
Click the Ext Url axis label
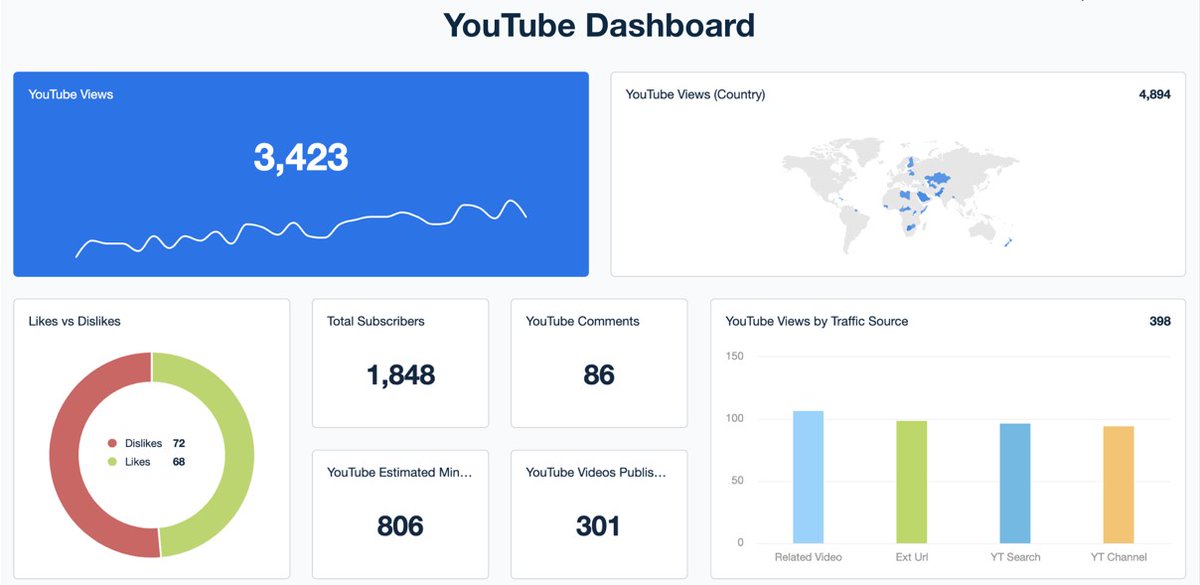[x=912, y=557]
